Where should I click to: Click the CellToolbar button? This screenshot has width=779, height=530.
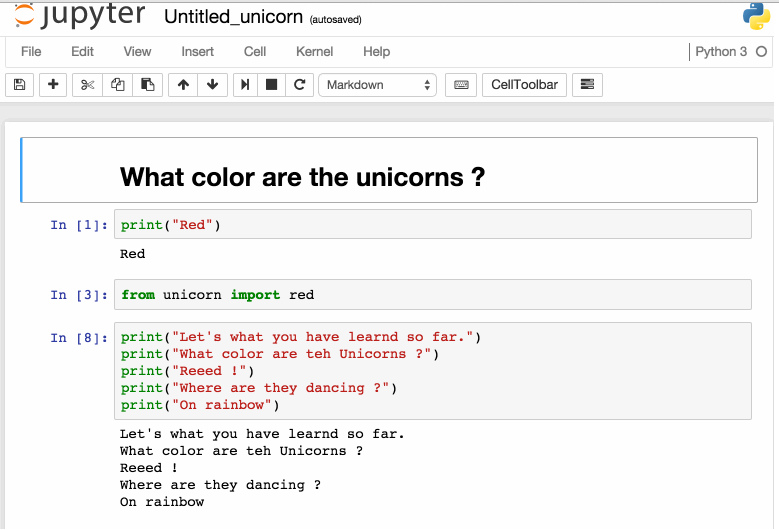[x=525, y=85]
